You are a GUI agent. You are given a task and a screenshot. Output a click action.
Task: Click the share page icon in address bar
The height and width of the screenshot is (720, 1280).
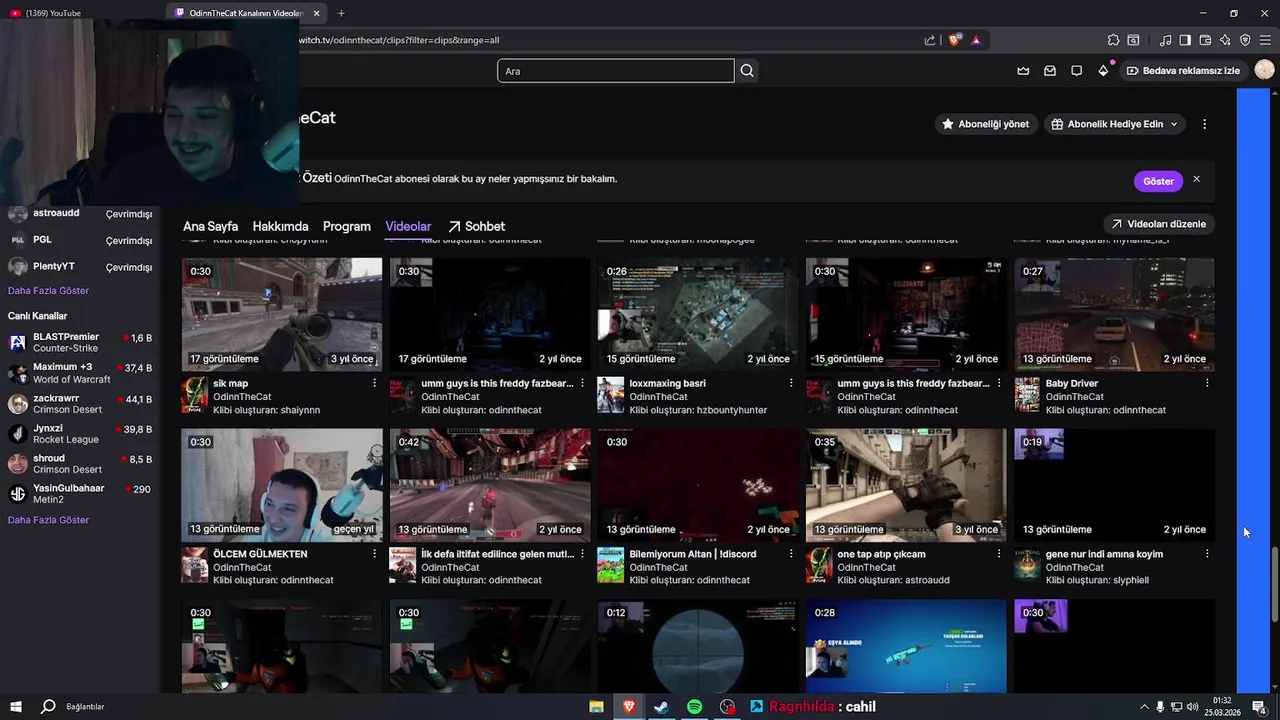click(930, 40)
